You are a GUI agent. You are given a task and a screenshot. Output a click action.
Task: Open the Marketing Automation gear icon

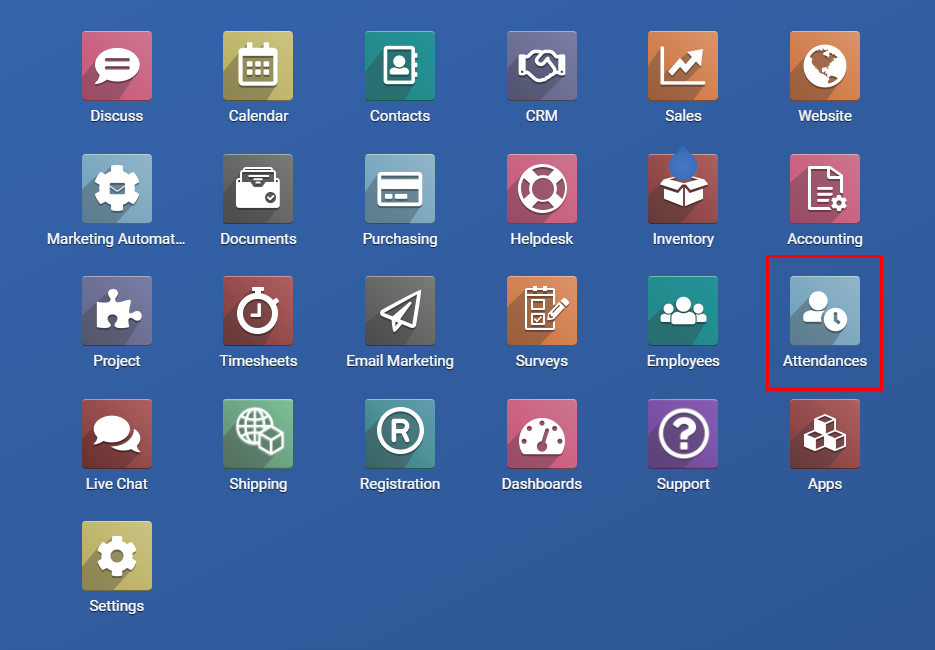click(117, 188)
